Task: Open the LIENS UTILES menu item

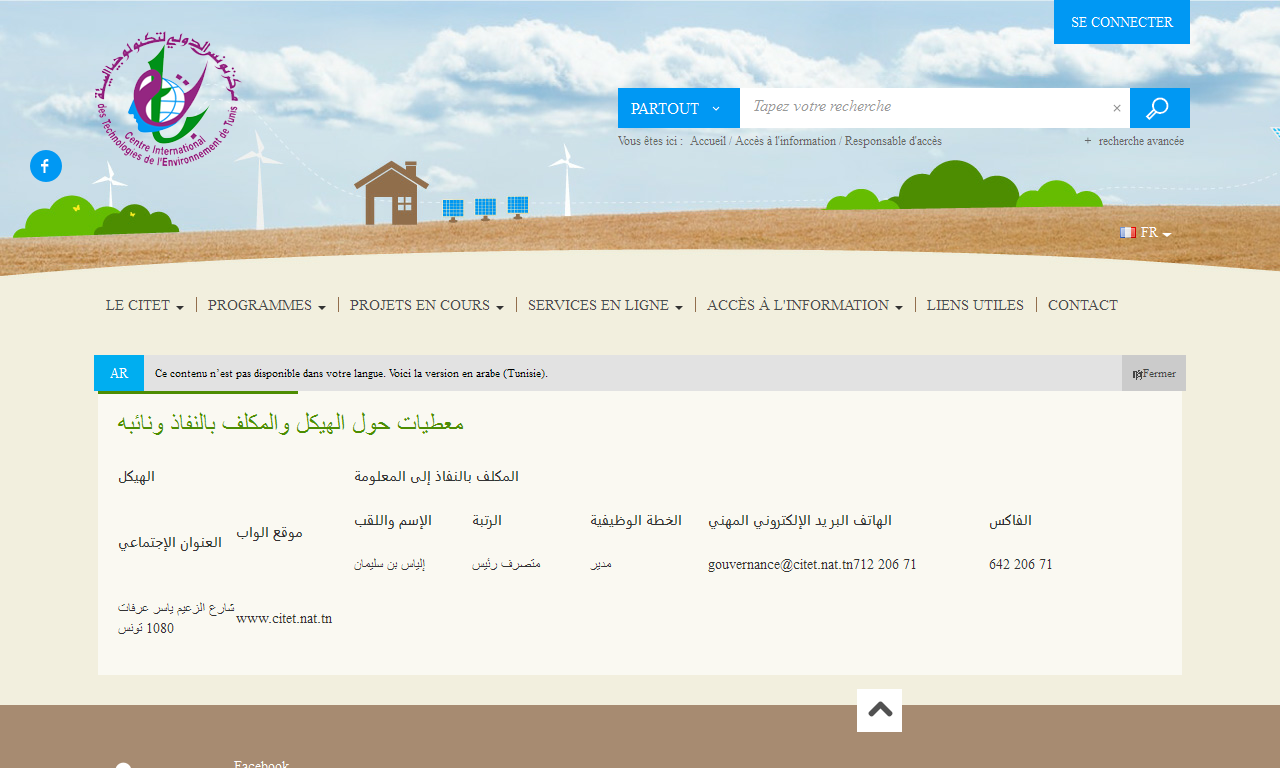Action: 975,305
